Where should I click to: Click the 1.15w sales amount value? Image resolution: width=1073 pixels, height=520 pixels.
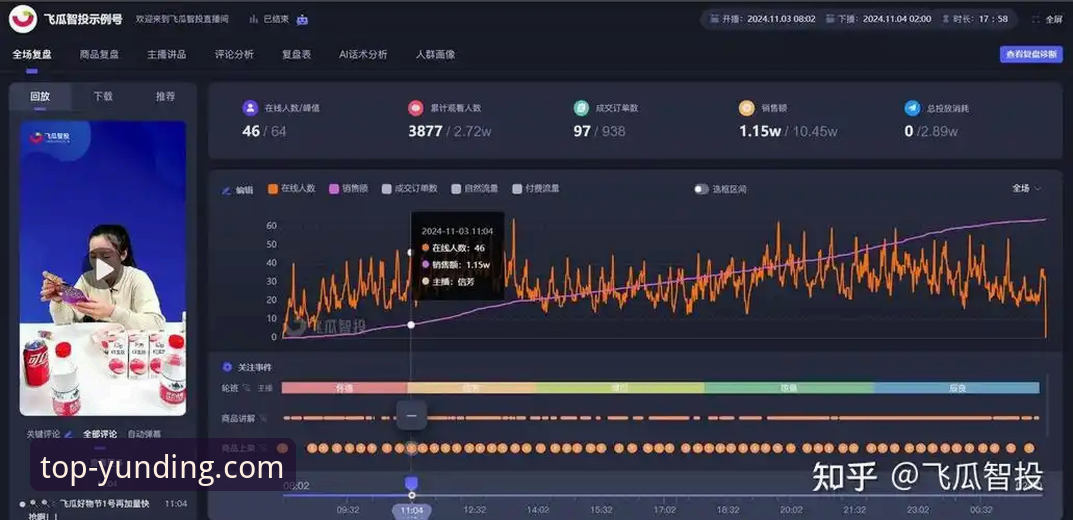760,131
